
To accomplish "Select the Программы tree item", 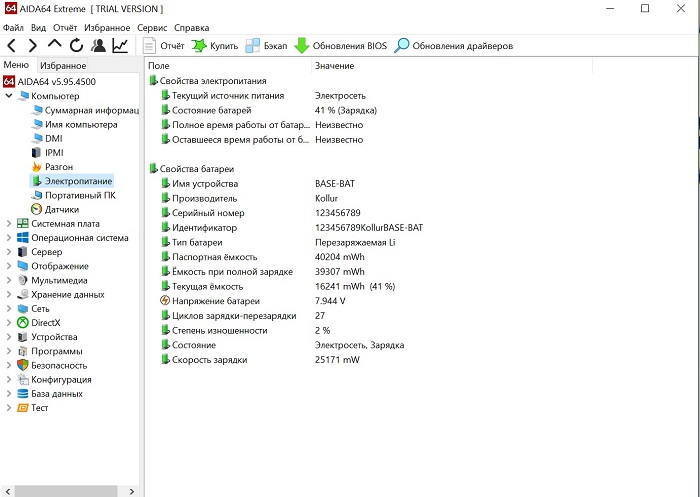I will click(x=50, y=351).
